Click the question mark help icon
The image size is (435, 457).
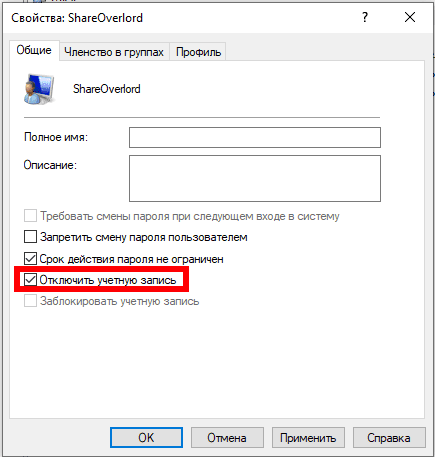click(365, 17)
